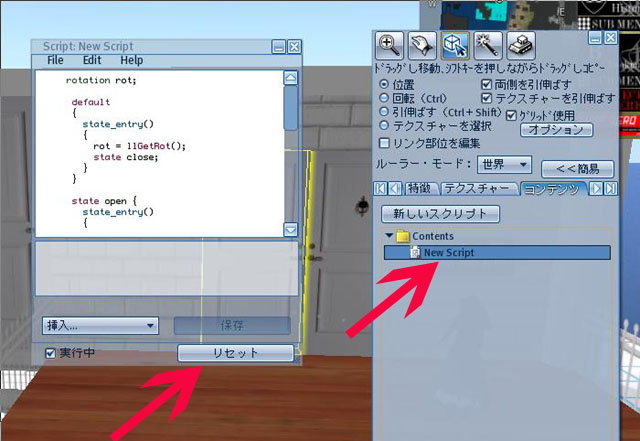Select the Focus magnifier tool
The height and width of the screenshot is (441, 640).
tap(389, 45)
